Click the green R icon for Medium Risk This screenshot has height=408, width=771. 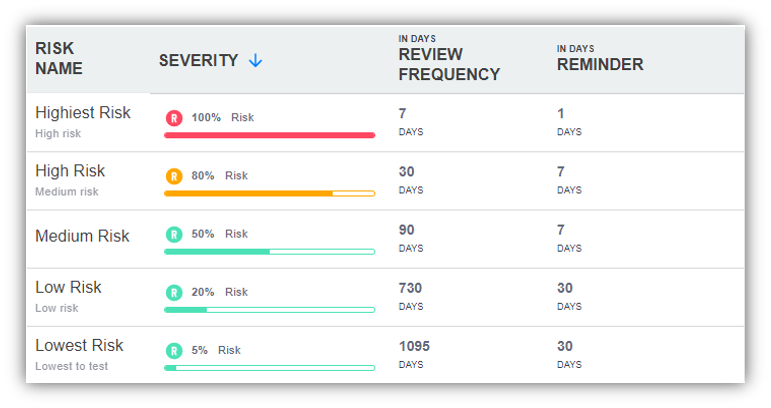pyautogui.click(x=174, y=234)
